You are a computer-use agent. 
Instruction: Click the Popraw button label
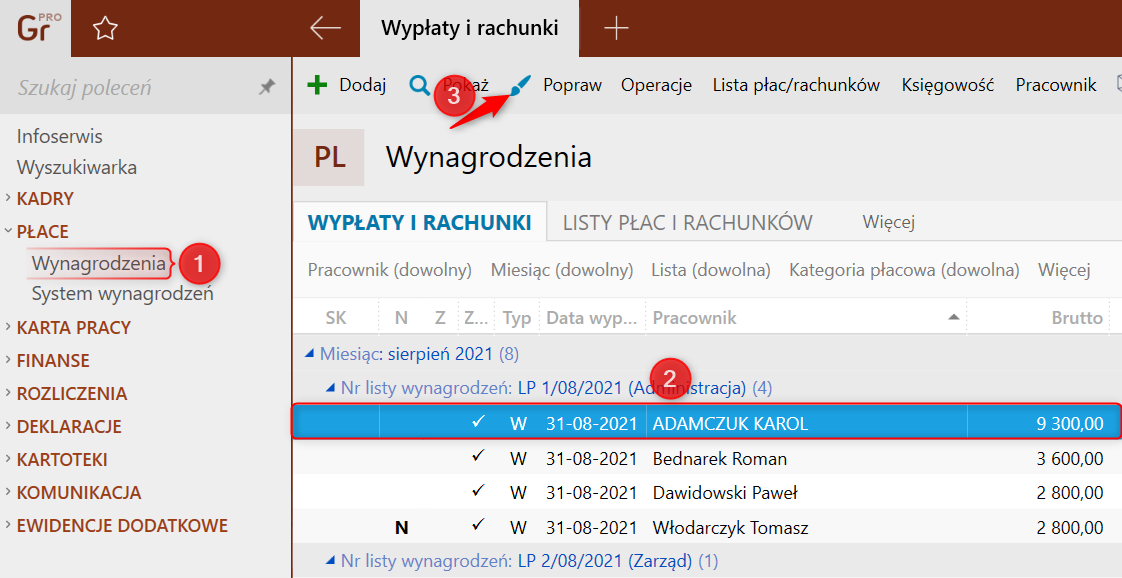[572, 85]
